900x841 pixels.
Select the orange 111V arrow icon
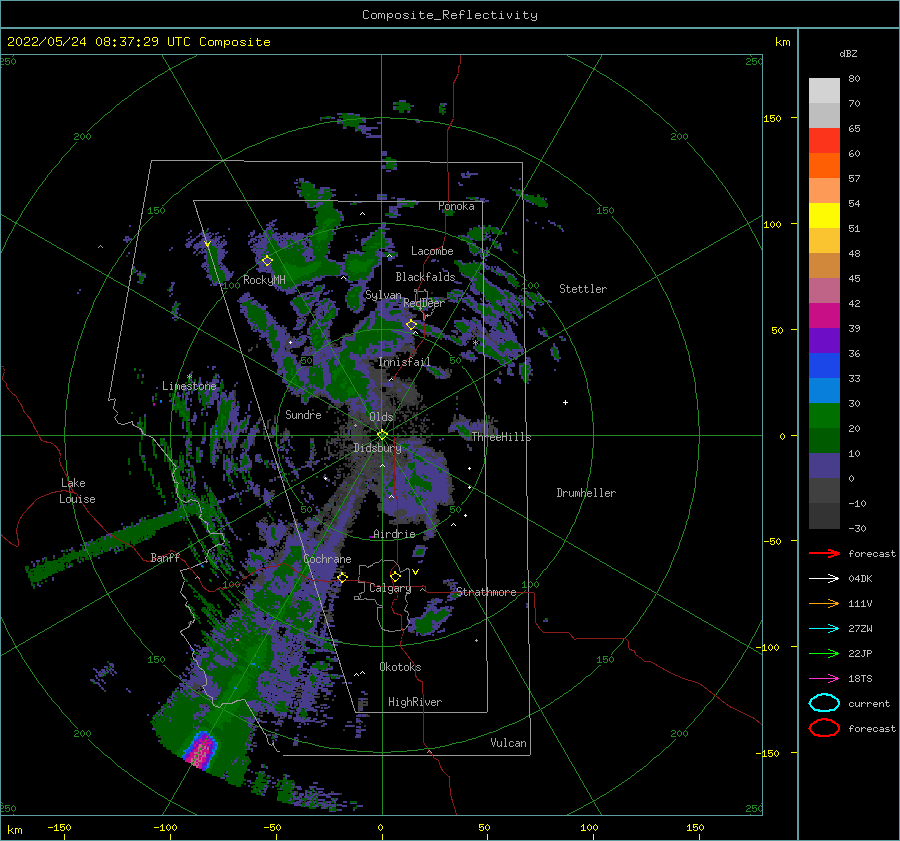coord(824,603)
